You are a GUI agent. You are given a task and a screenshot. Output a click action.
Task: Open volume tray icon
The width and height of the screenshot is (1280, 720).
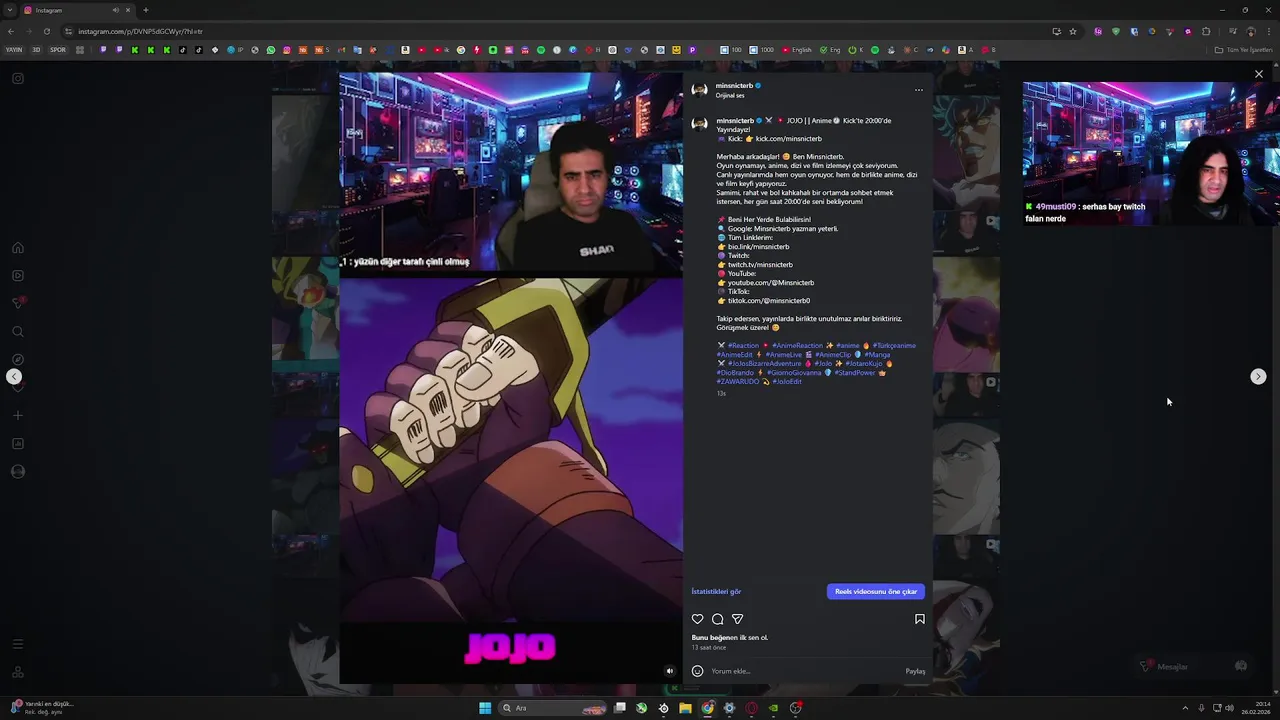tap(1229, 708)
